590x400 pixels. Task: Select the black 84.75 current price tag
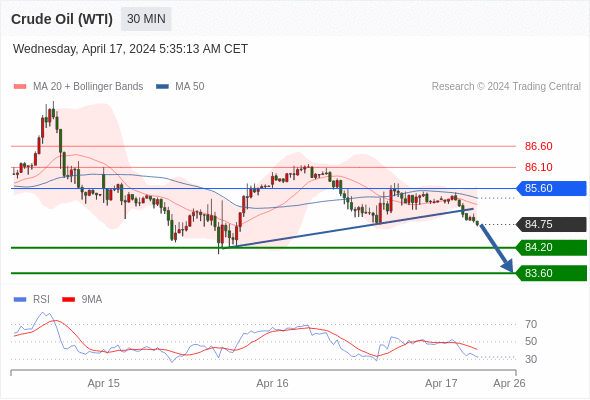point(551,224)
